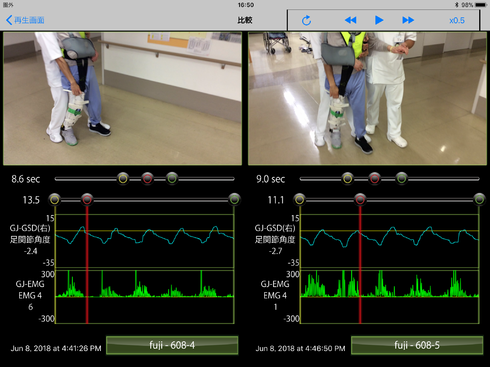Viewport: 490px width, 367px height.
Task: Tap the battery indicator in status bar
Action: 481,5
